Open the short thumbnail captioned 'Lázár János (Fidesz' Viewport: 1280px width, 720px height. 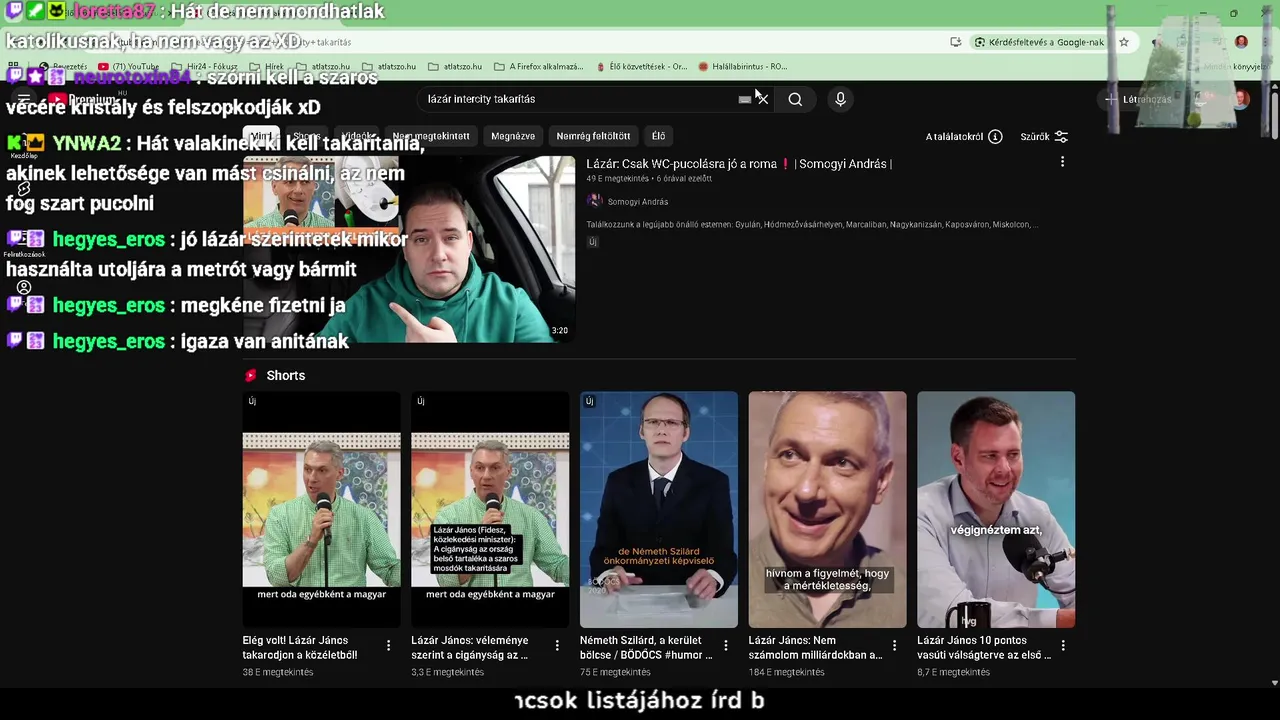click(x=490, y=509)
